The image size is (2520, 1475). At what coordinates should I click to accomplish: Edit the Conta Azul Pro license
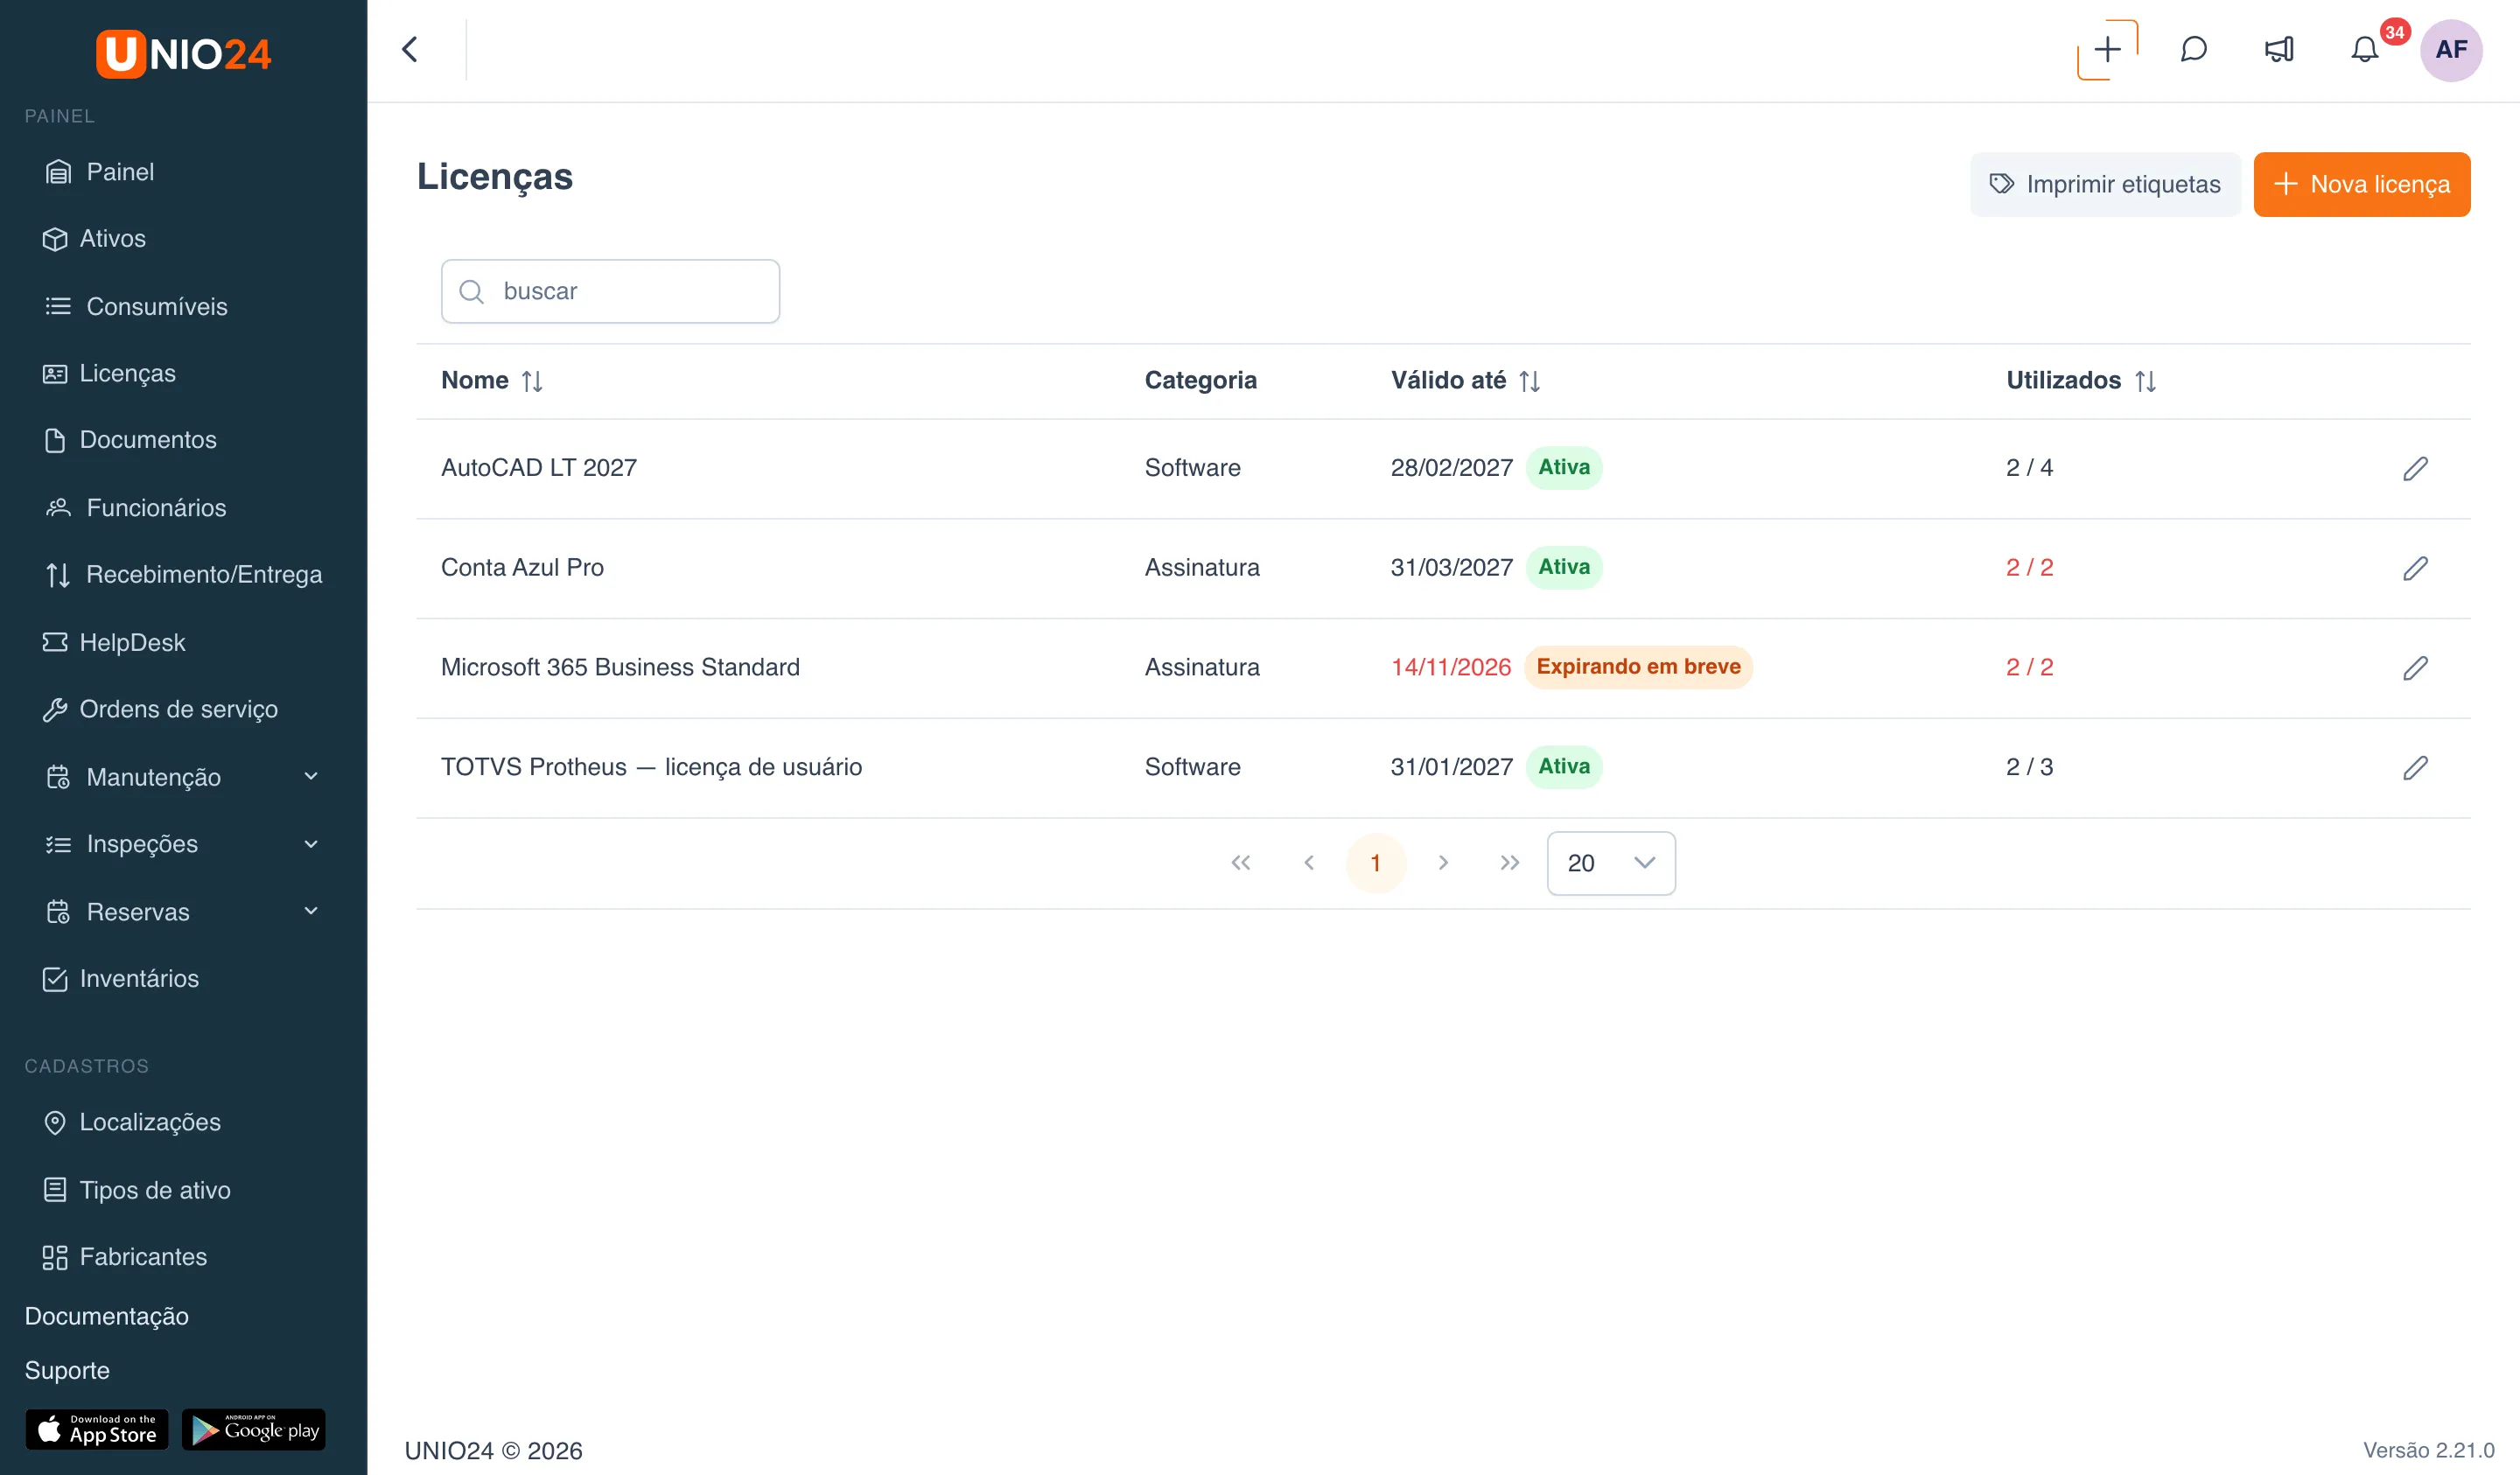[x=2415, y=568]
